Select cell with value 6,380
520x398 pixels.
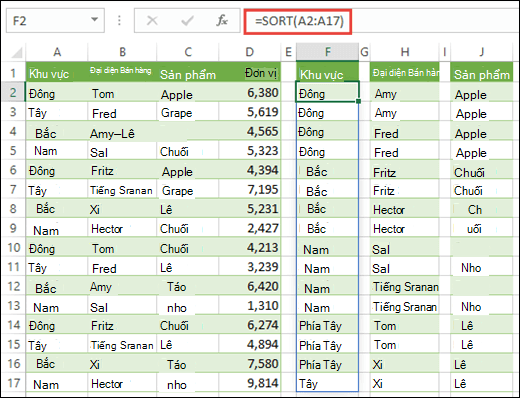point(249,92)
